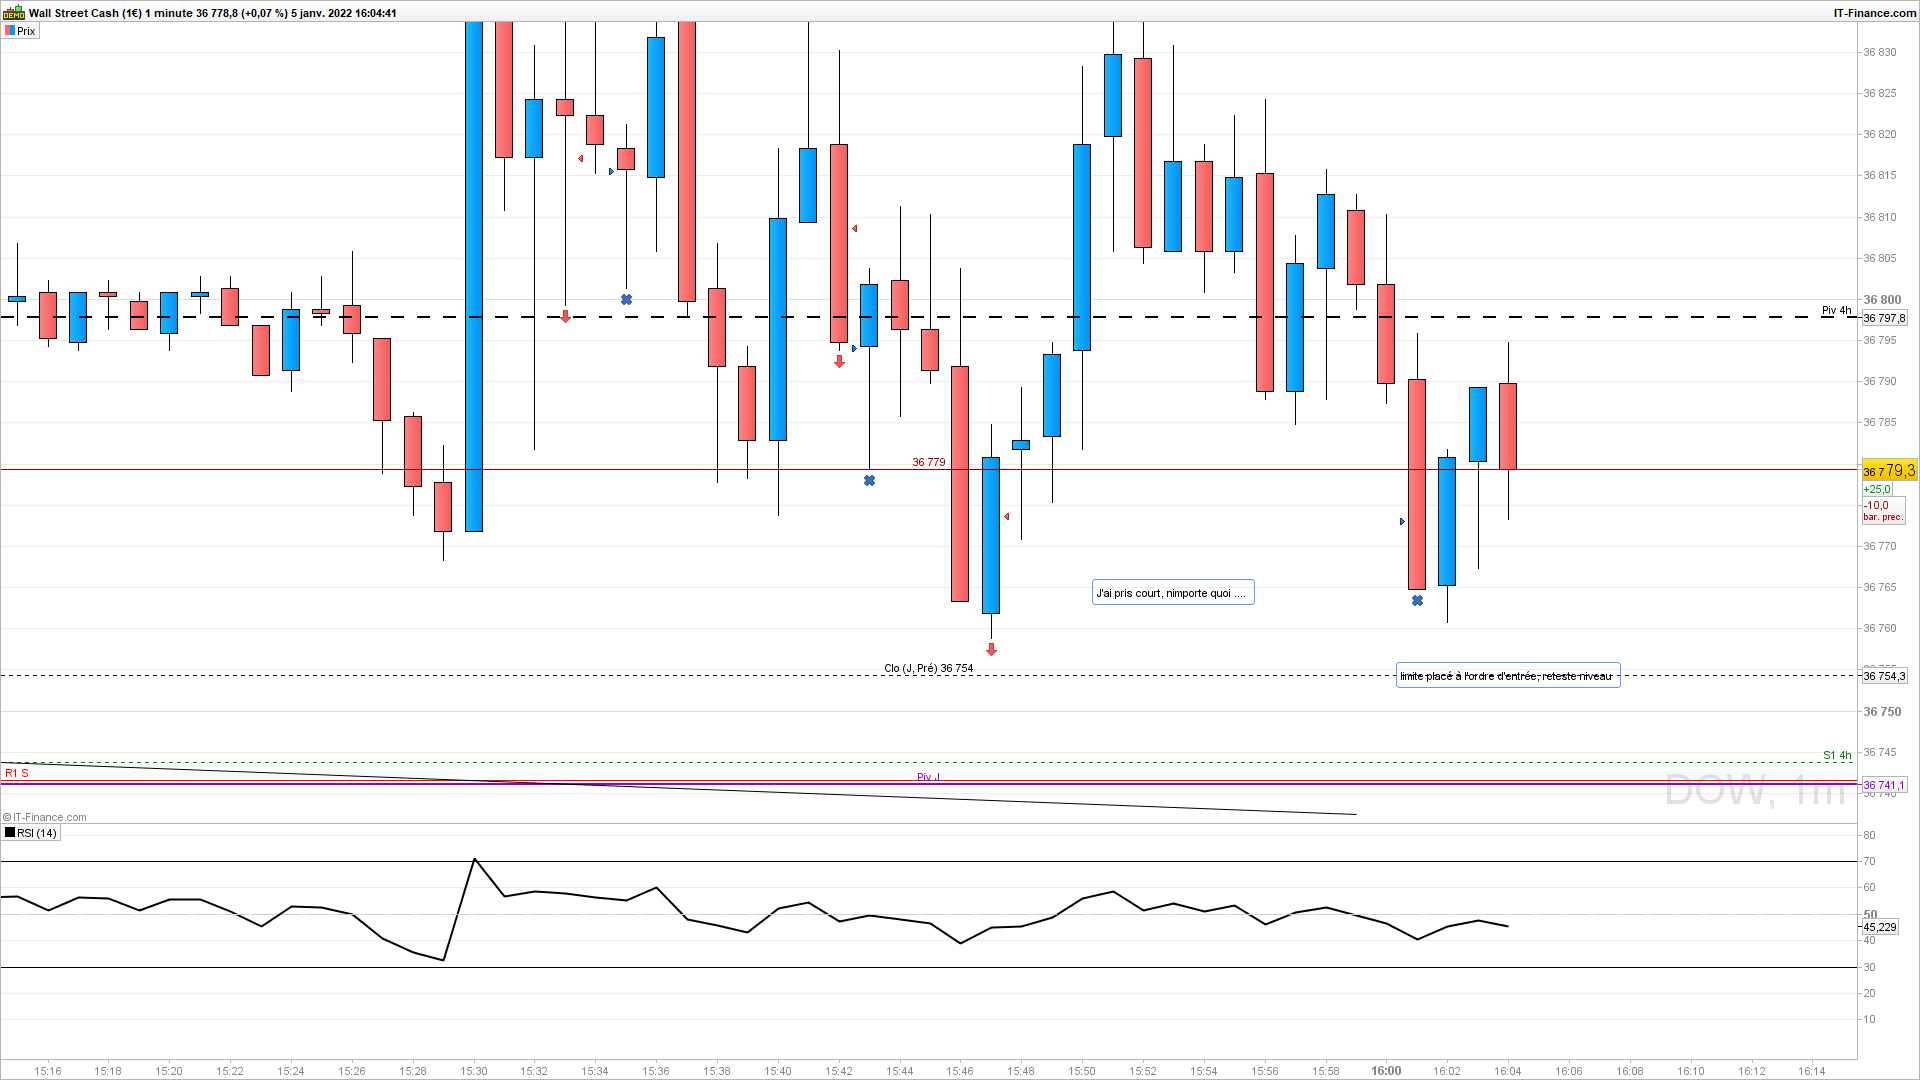Click the 36 797,8 Piv 4h price label
Screen dimensions: 1920x1080
click(1884, 318)
